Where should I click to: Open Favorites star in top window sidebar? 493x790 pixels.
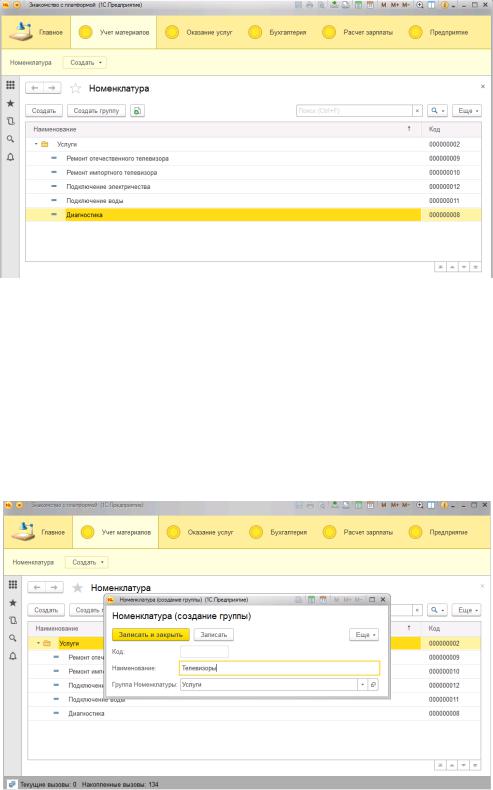click(x=10, y=103)
